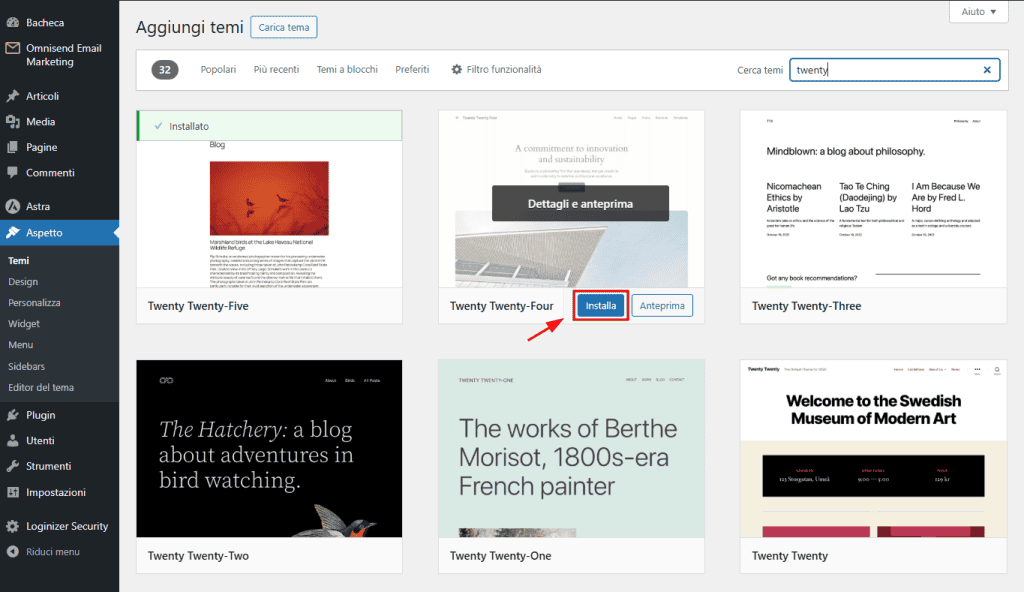
Task: Open Omnisend Email Marketing envelope icon
Action: pos(13,48)
